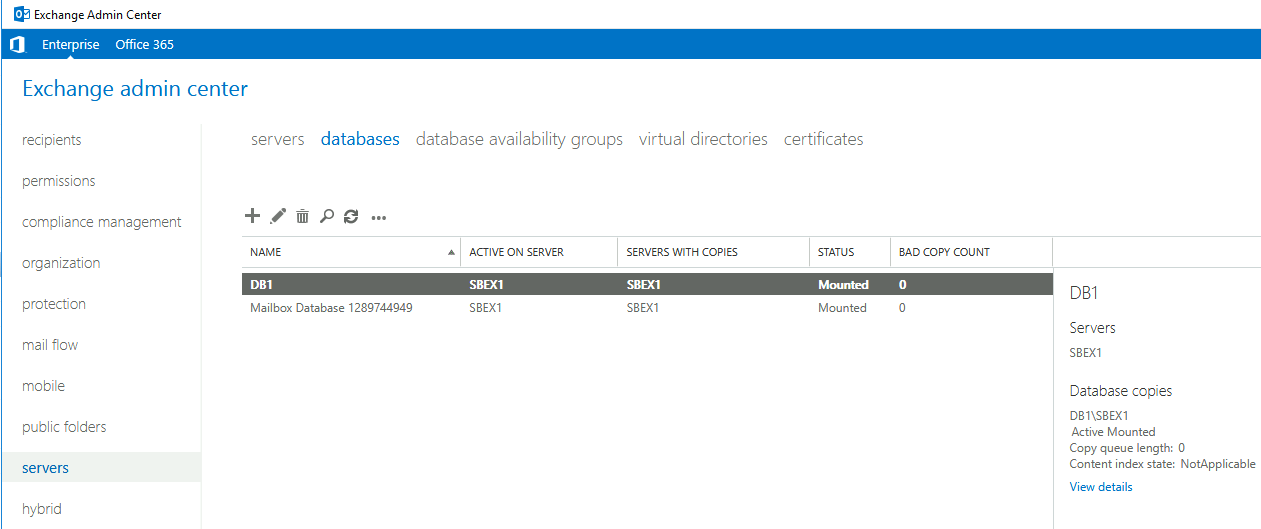Switch to the Office 365 tab

click(x=144, y=44)
